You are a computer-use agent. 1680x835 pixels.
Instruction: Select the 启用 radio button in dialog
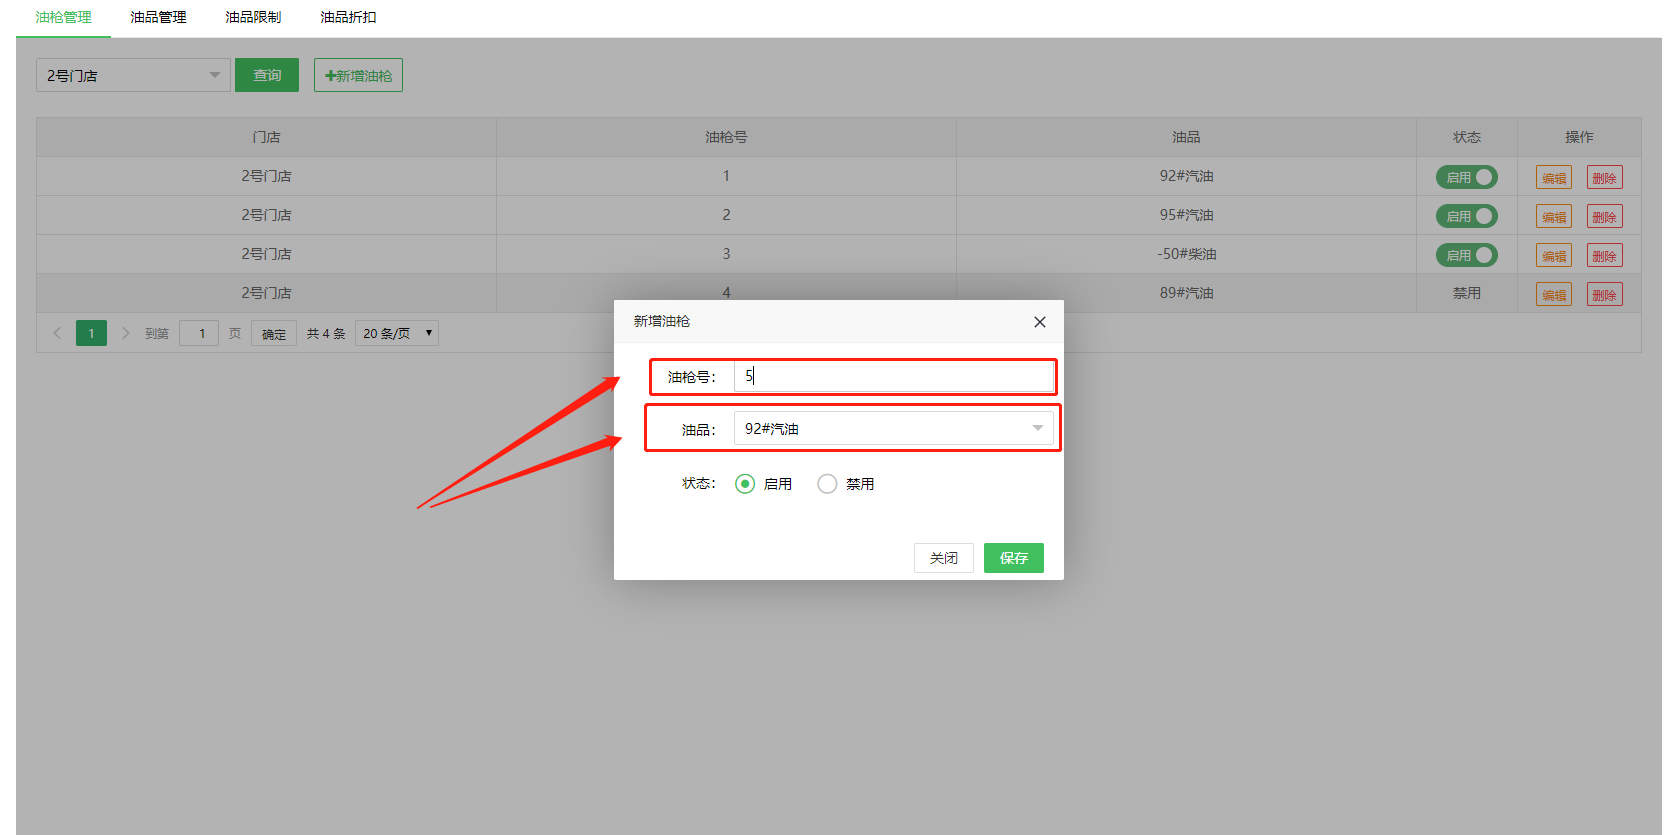coord(745,484)
